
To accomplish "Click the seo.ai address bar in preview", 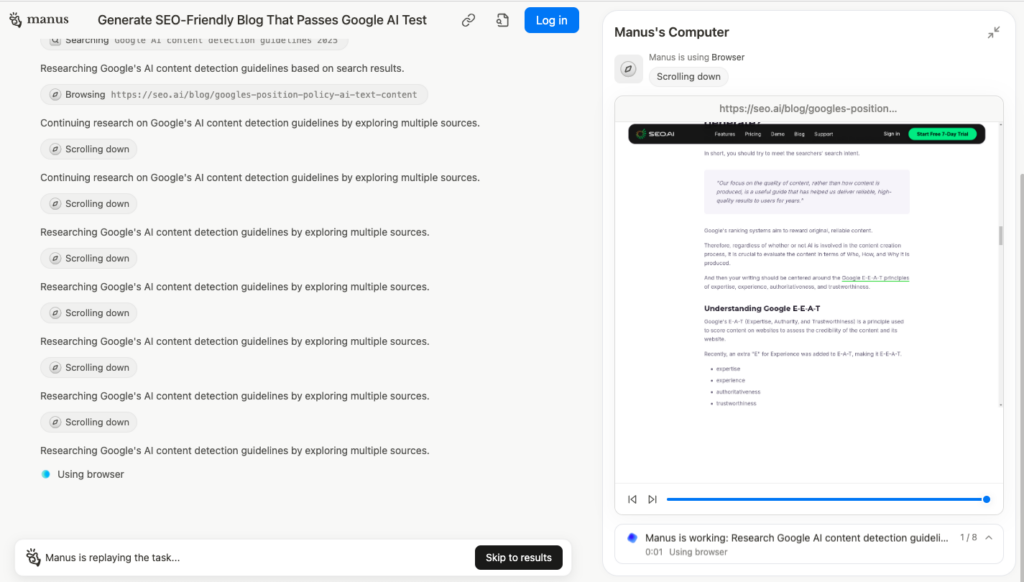I will point(808,108).
